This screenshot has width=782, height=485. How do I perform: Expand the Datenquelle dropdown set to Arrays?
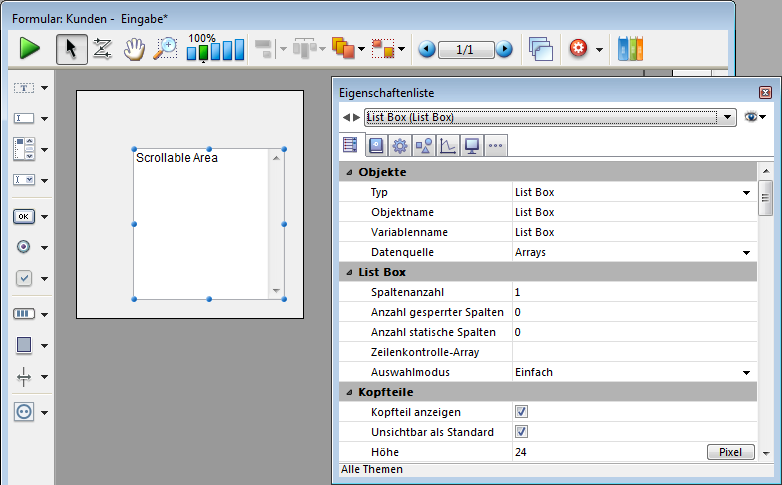point(746,253)
